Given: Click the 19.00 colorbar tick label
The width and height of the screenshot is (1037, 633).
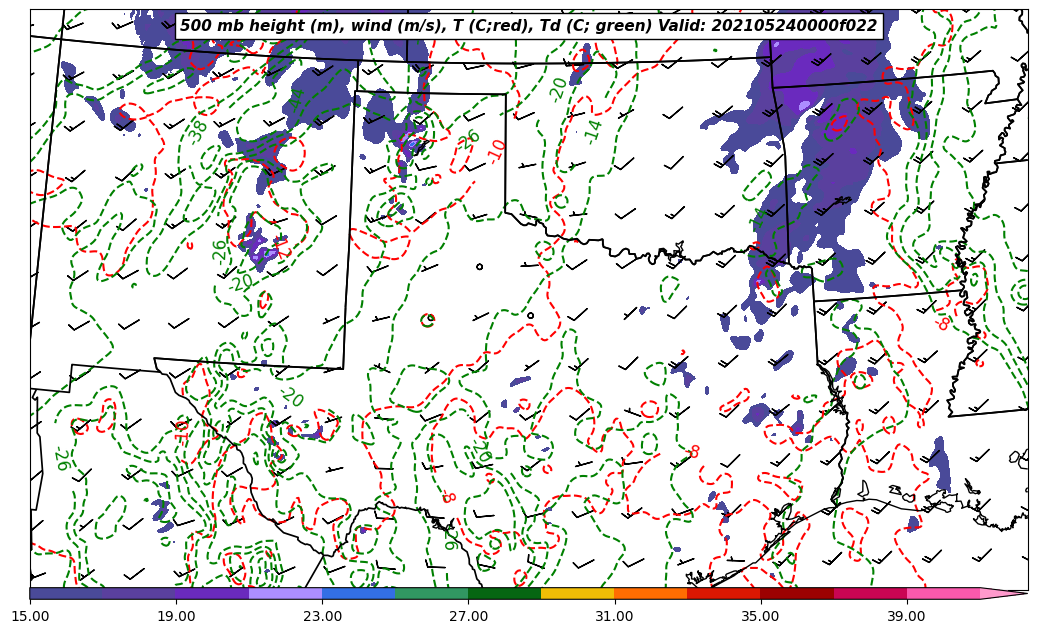Looking at the screenshot, I should point(177,616).
